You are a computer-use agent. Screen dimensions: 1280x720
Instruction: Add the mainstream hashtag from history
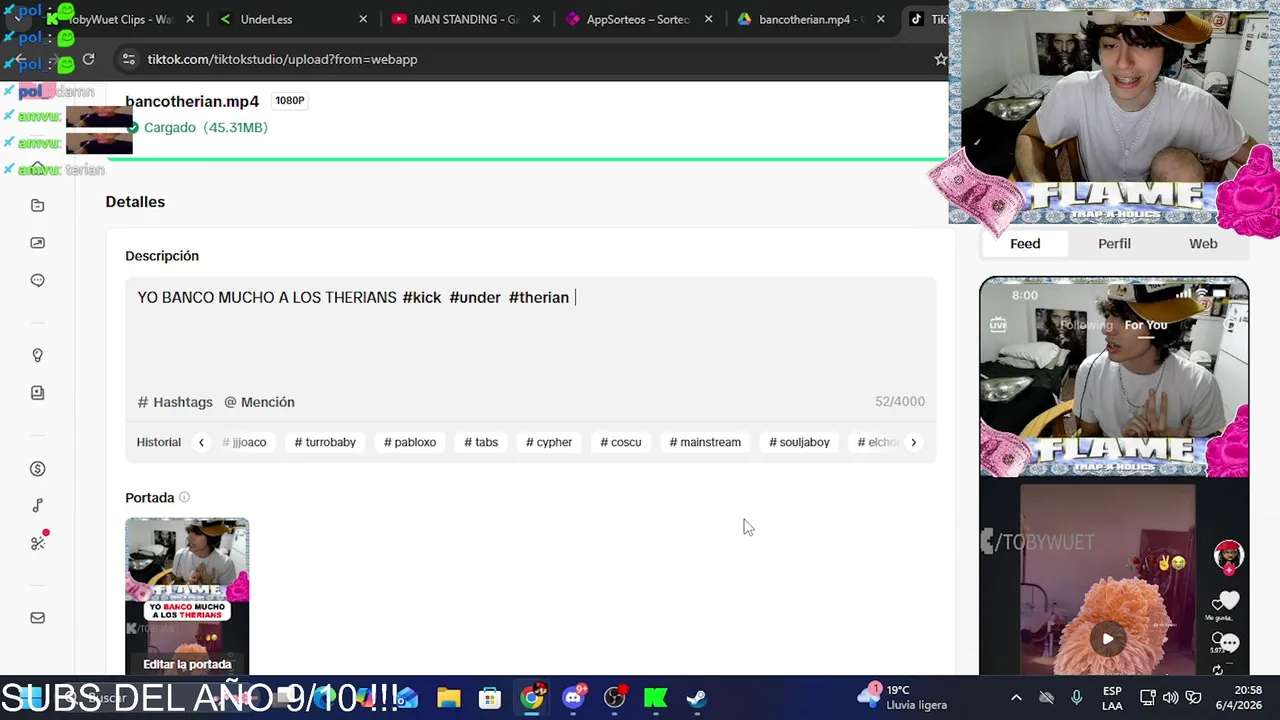(x=705, y=442)
